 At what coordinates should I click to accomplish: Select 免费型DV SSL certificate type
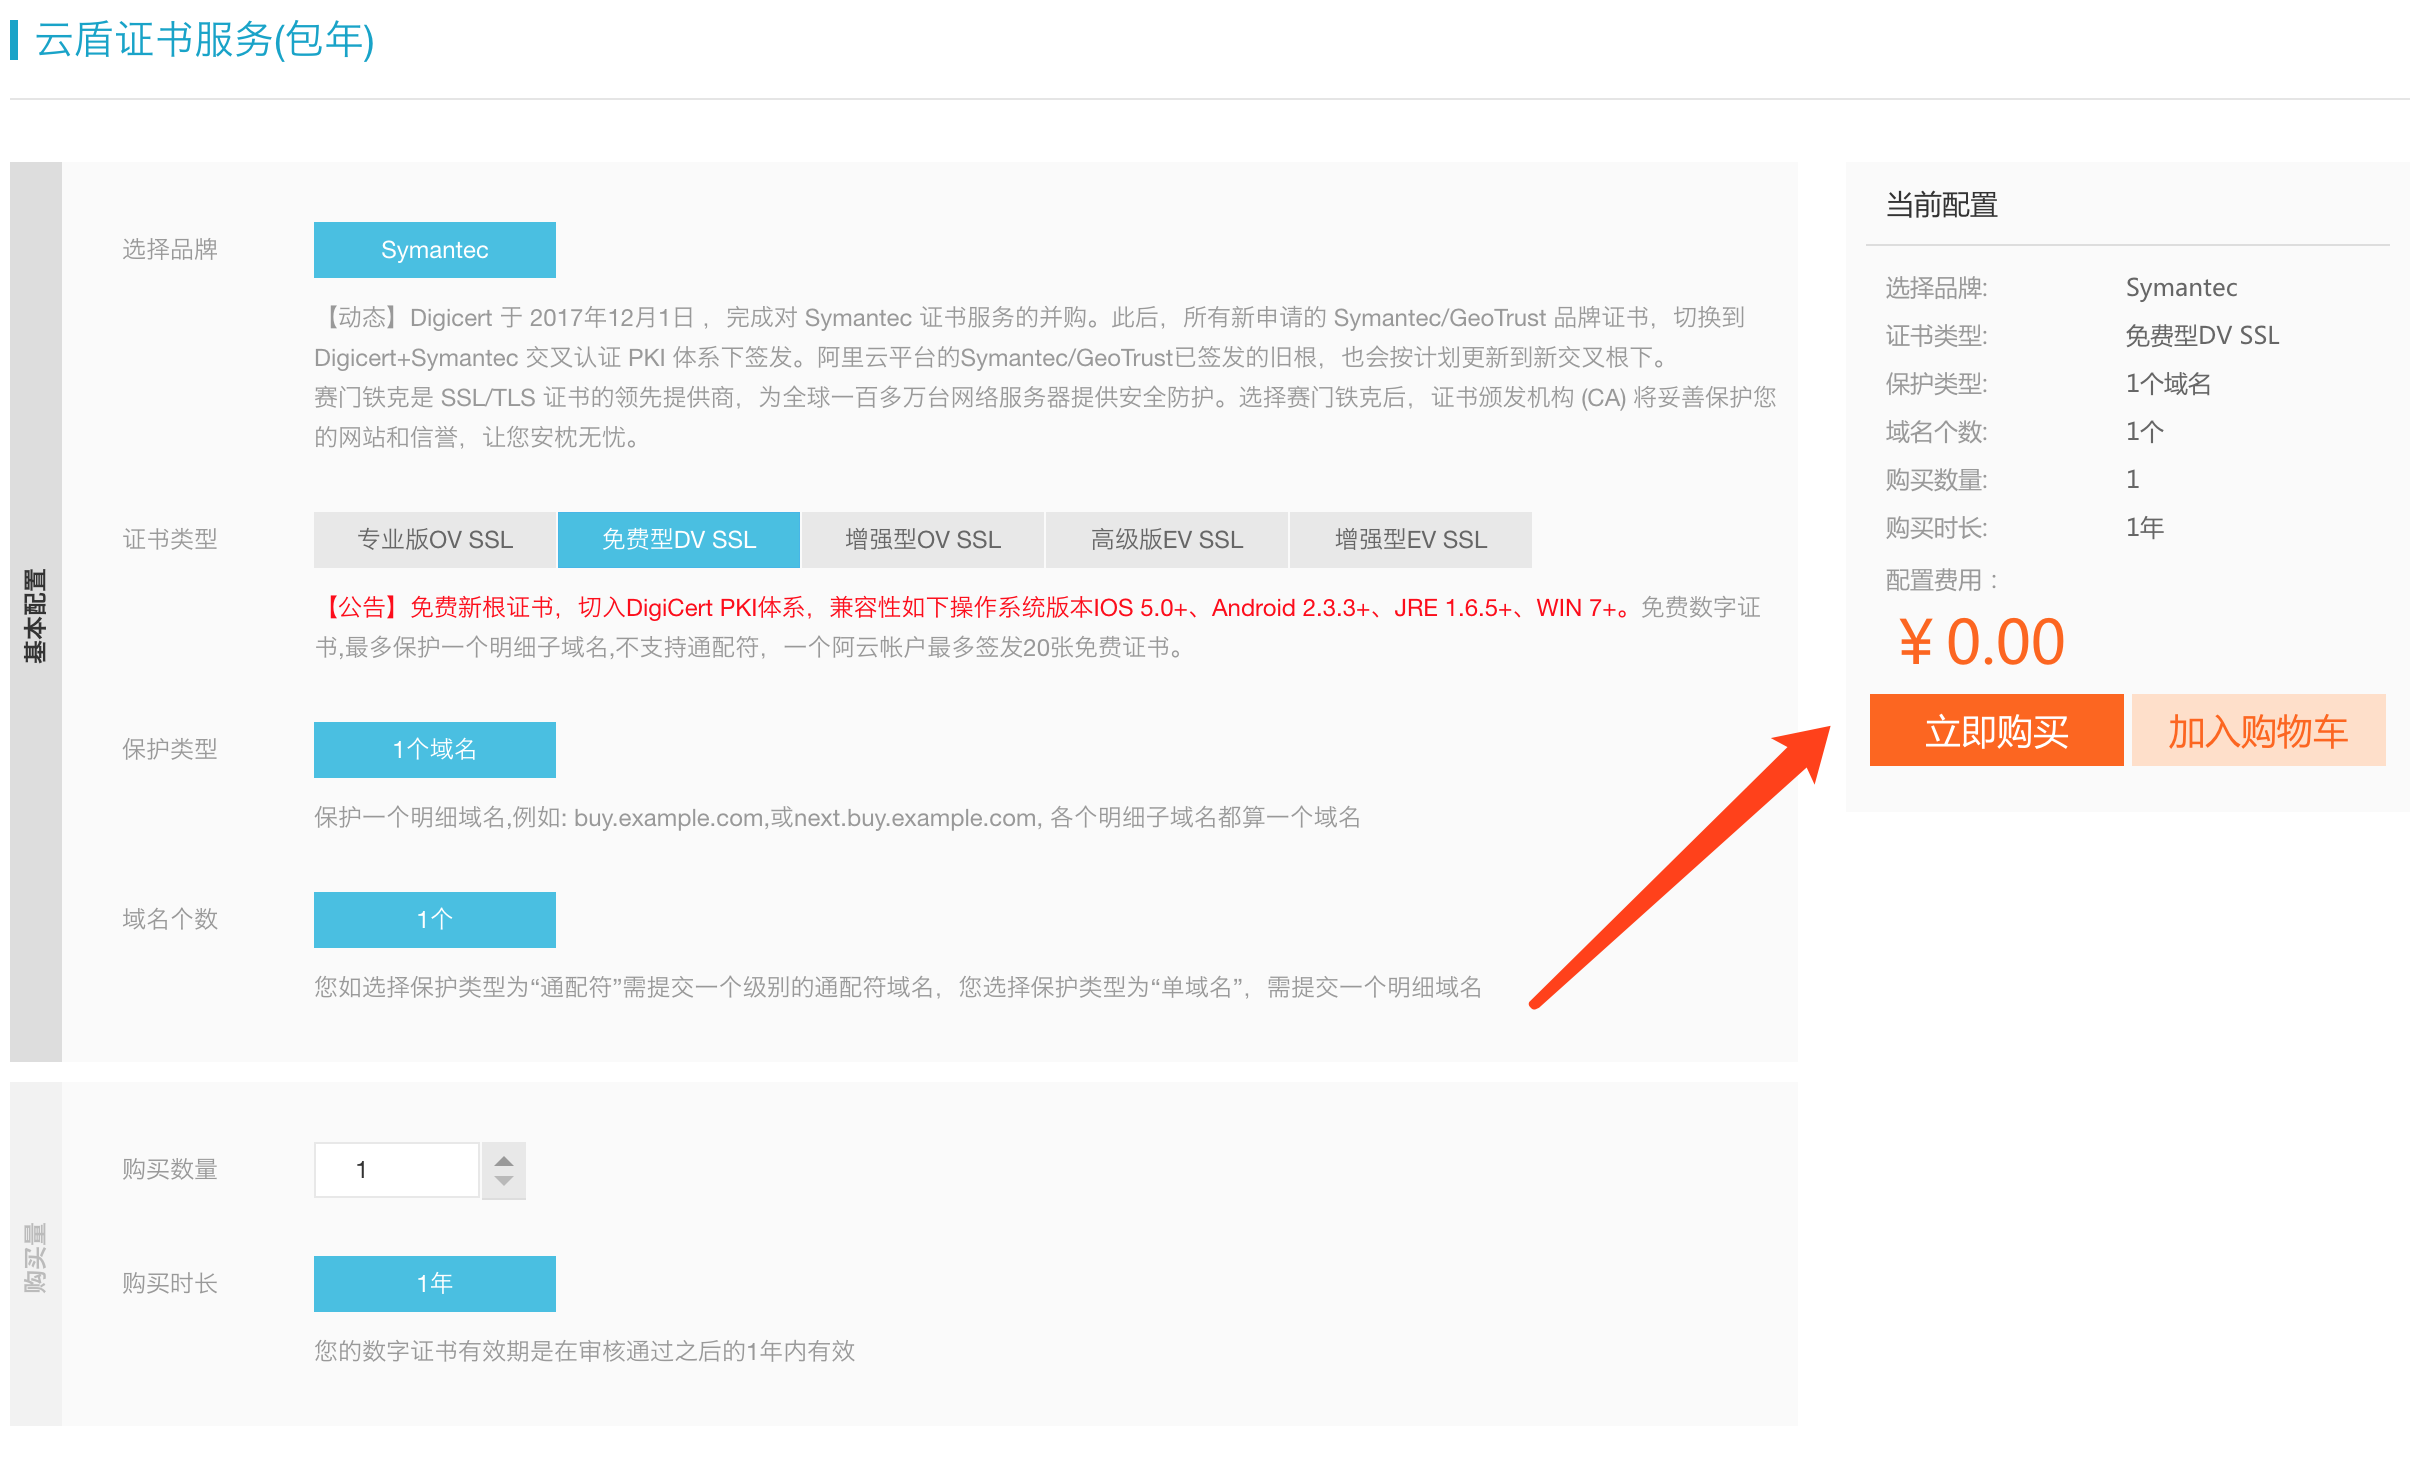(678, 540)
